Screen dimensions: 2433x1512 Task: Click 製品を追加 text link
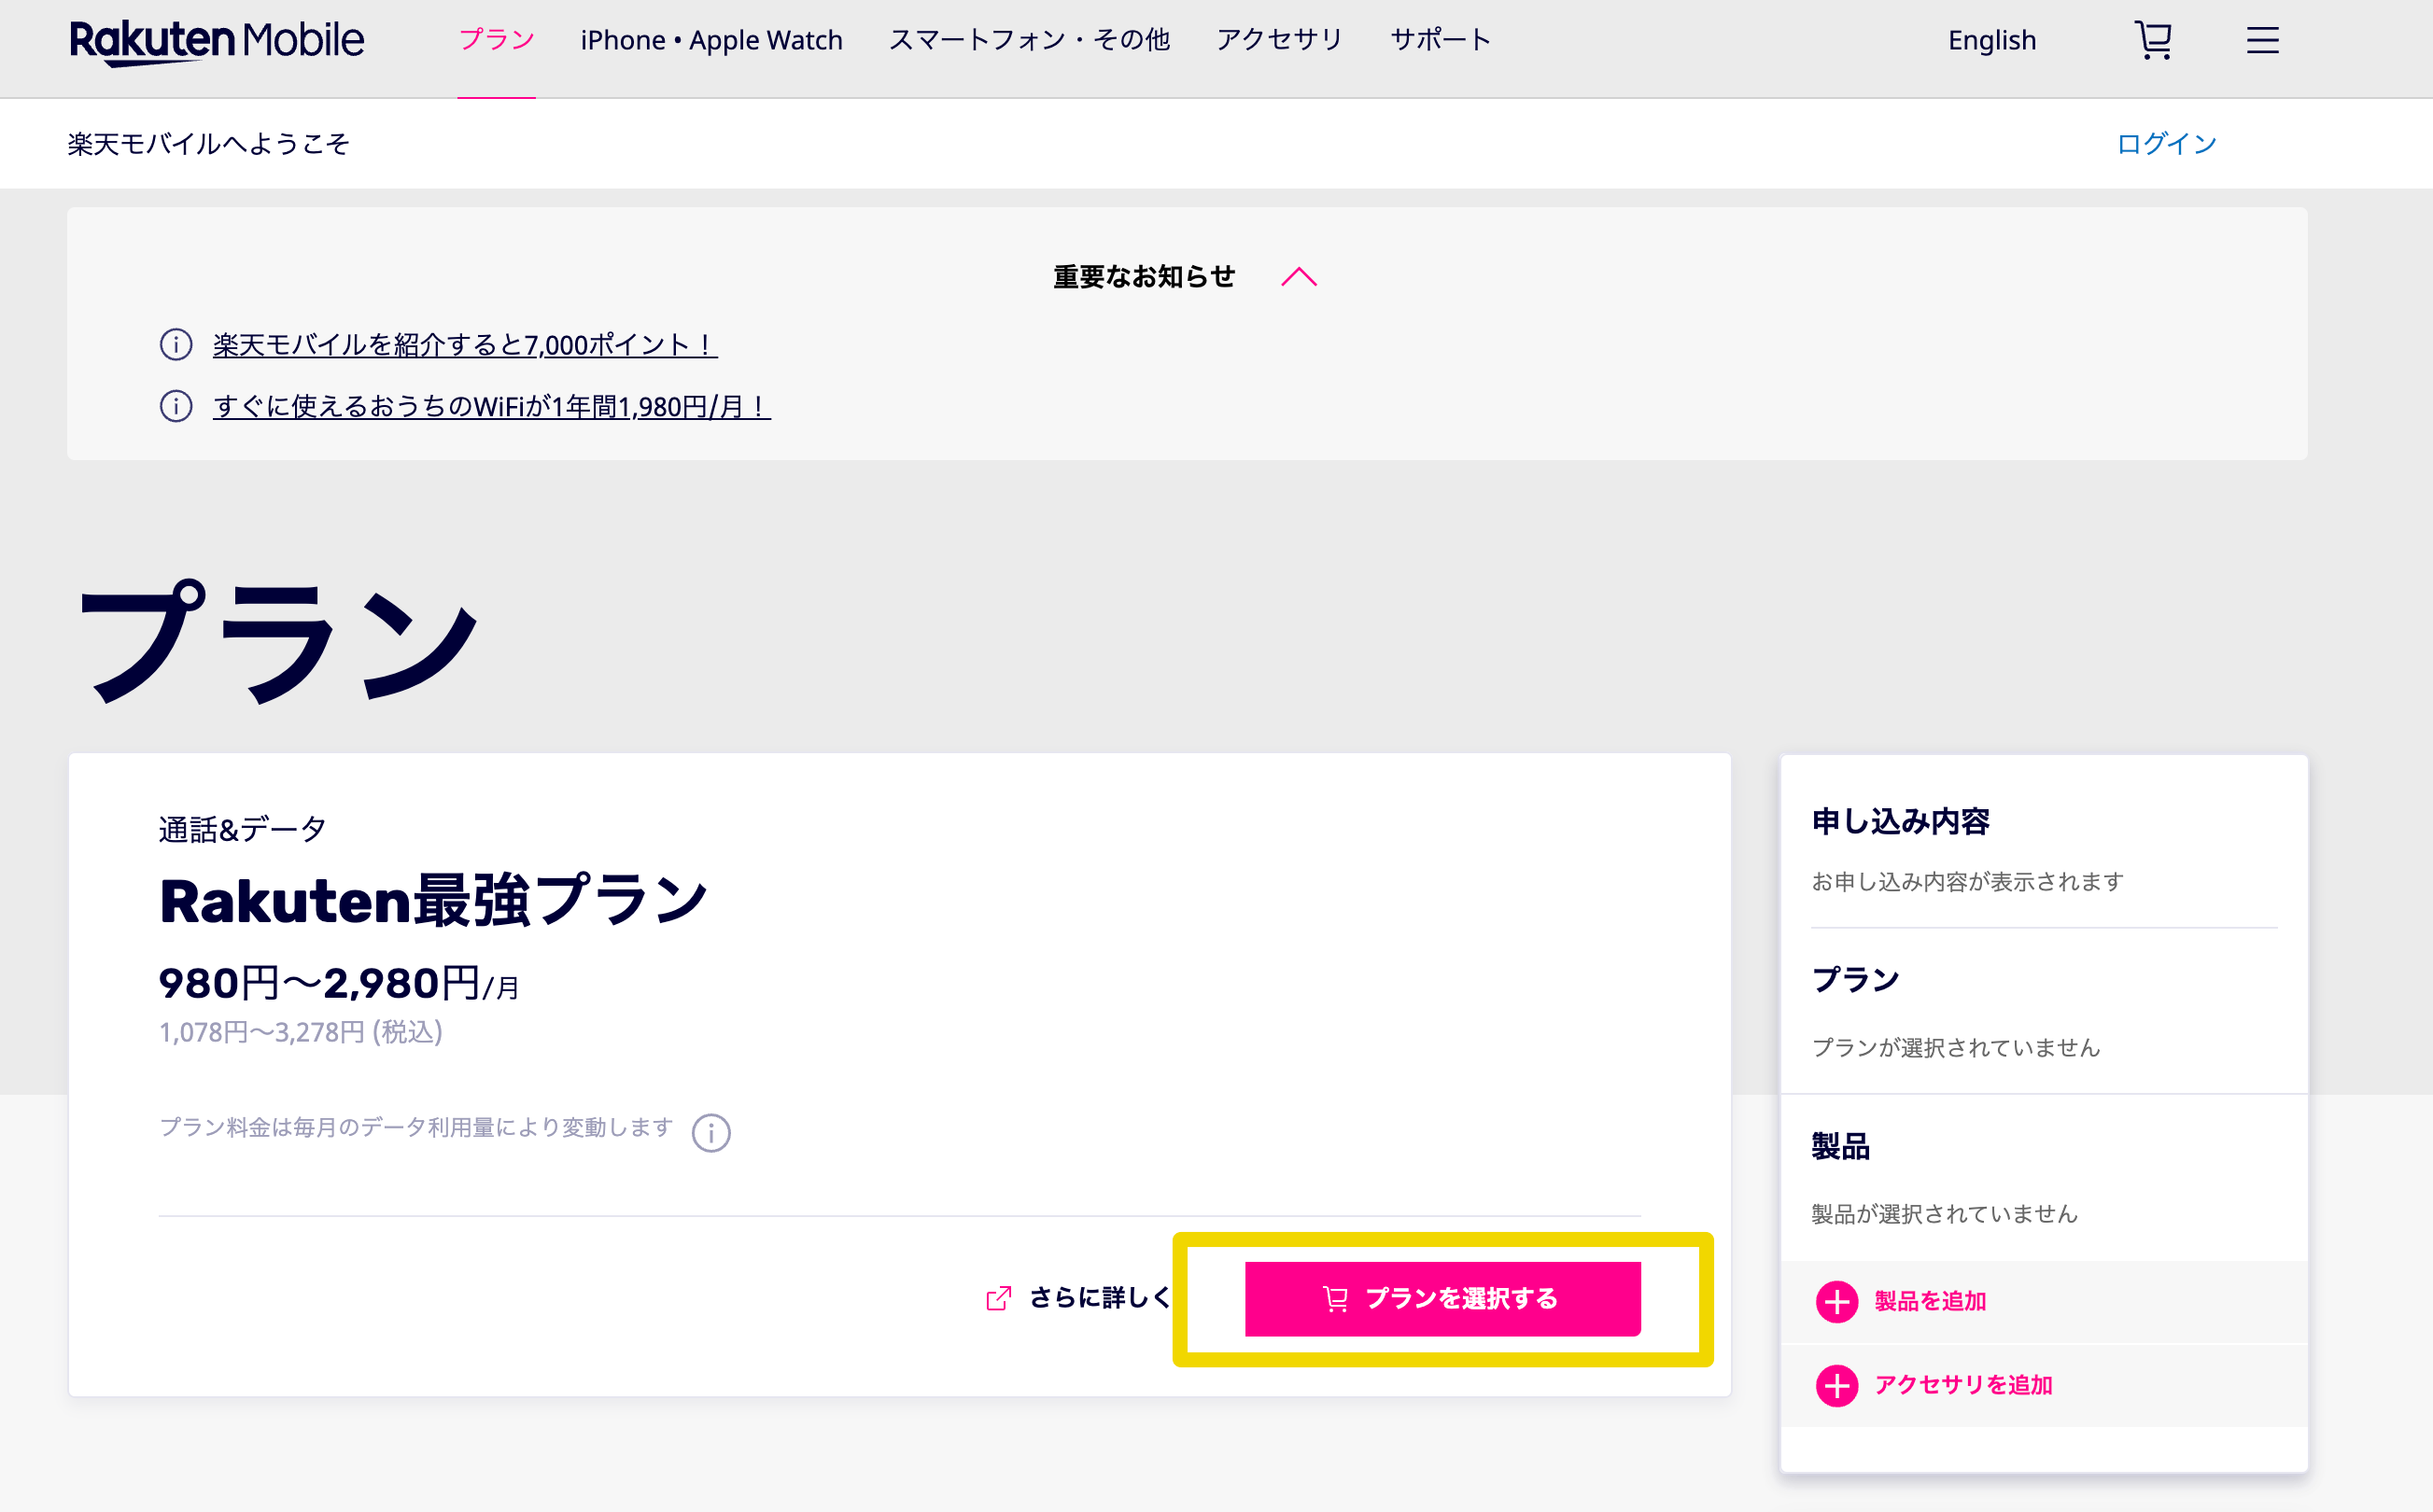[x=1930, y=1301]
